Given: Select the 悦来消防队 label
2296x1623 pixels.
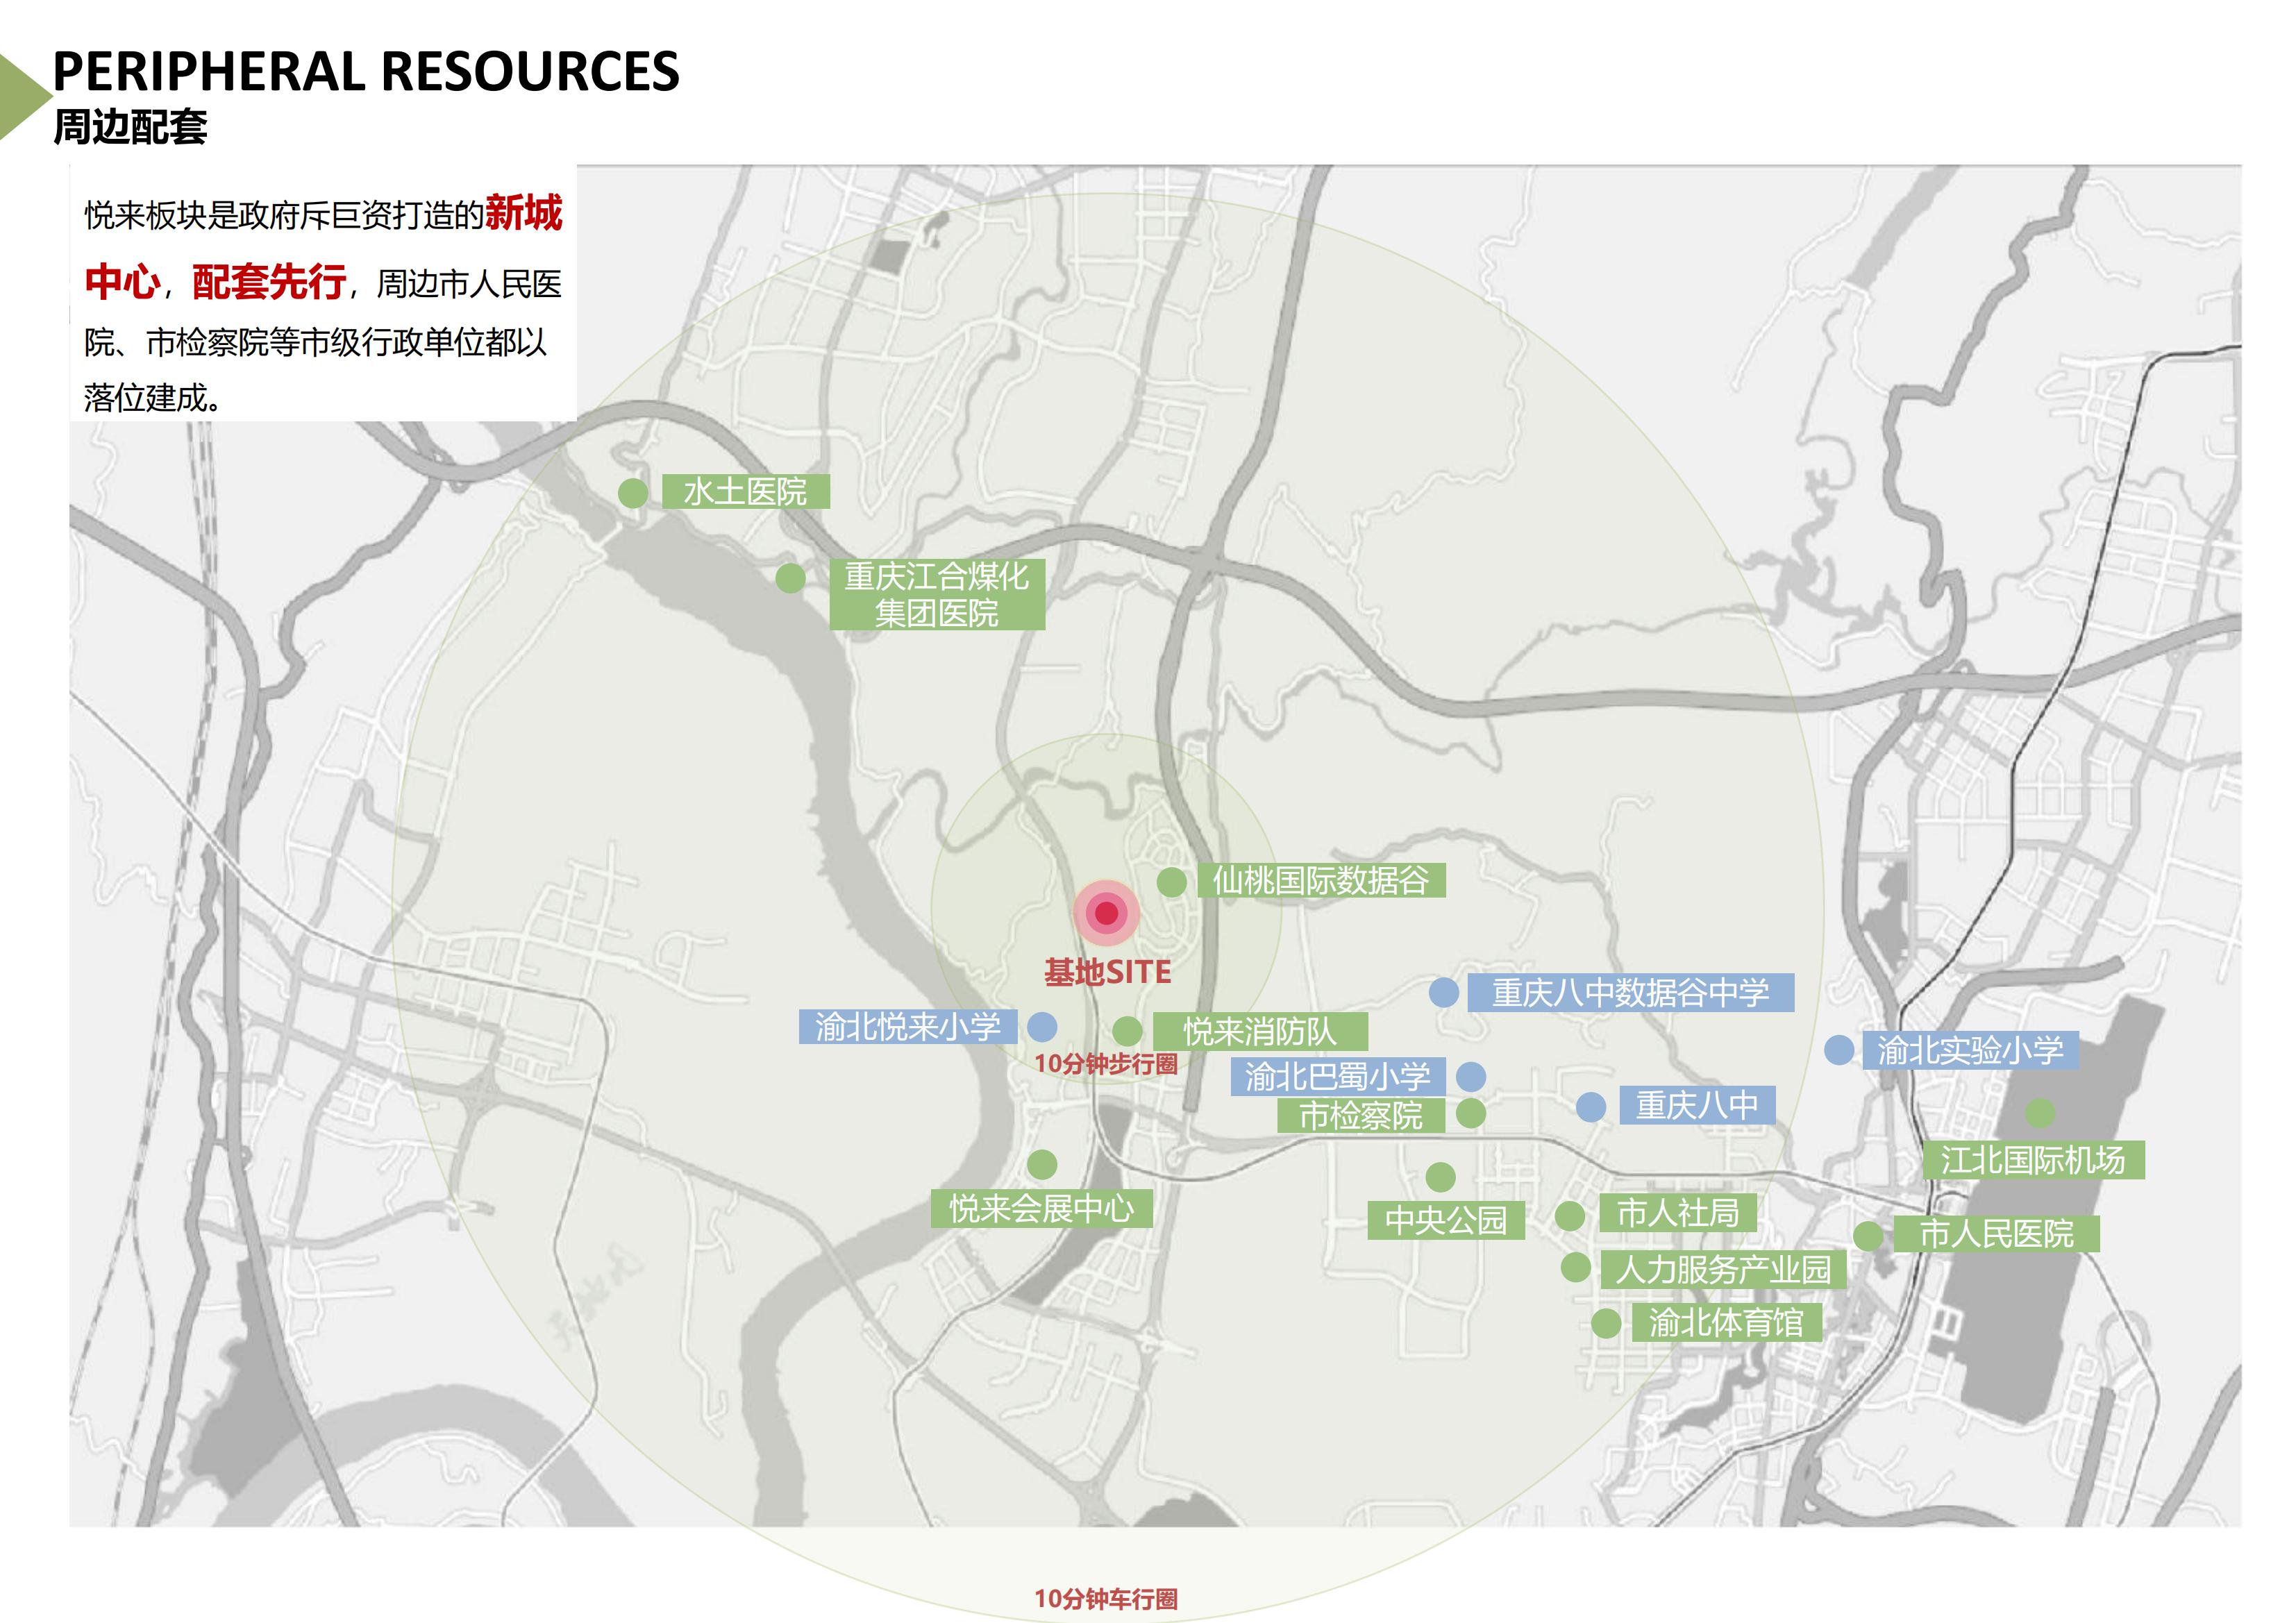Looking at the screenshot, I should [x=1260, y=1031].
